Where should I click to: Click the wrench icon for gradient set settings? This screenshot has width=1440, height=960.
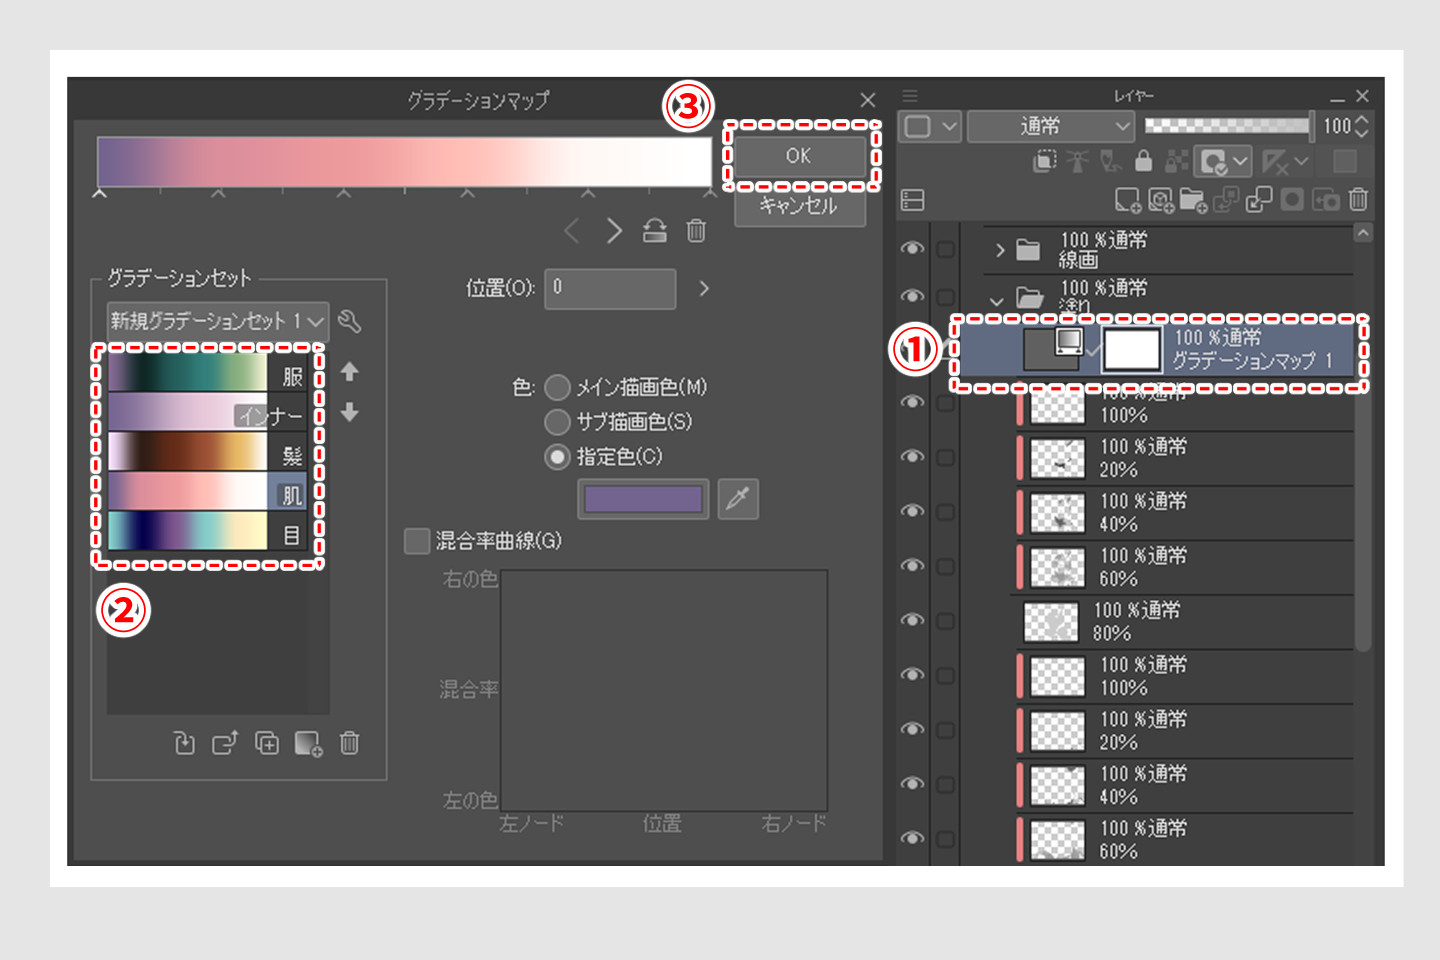[349, 321]
